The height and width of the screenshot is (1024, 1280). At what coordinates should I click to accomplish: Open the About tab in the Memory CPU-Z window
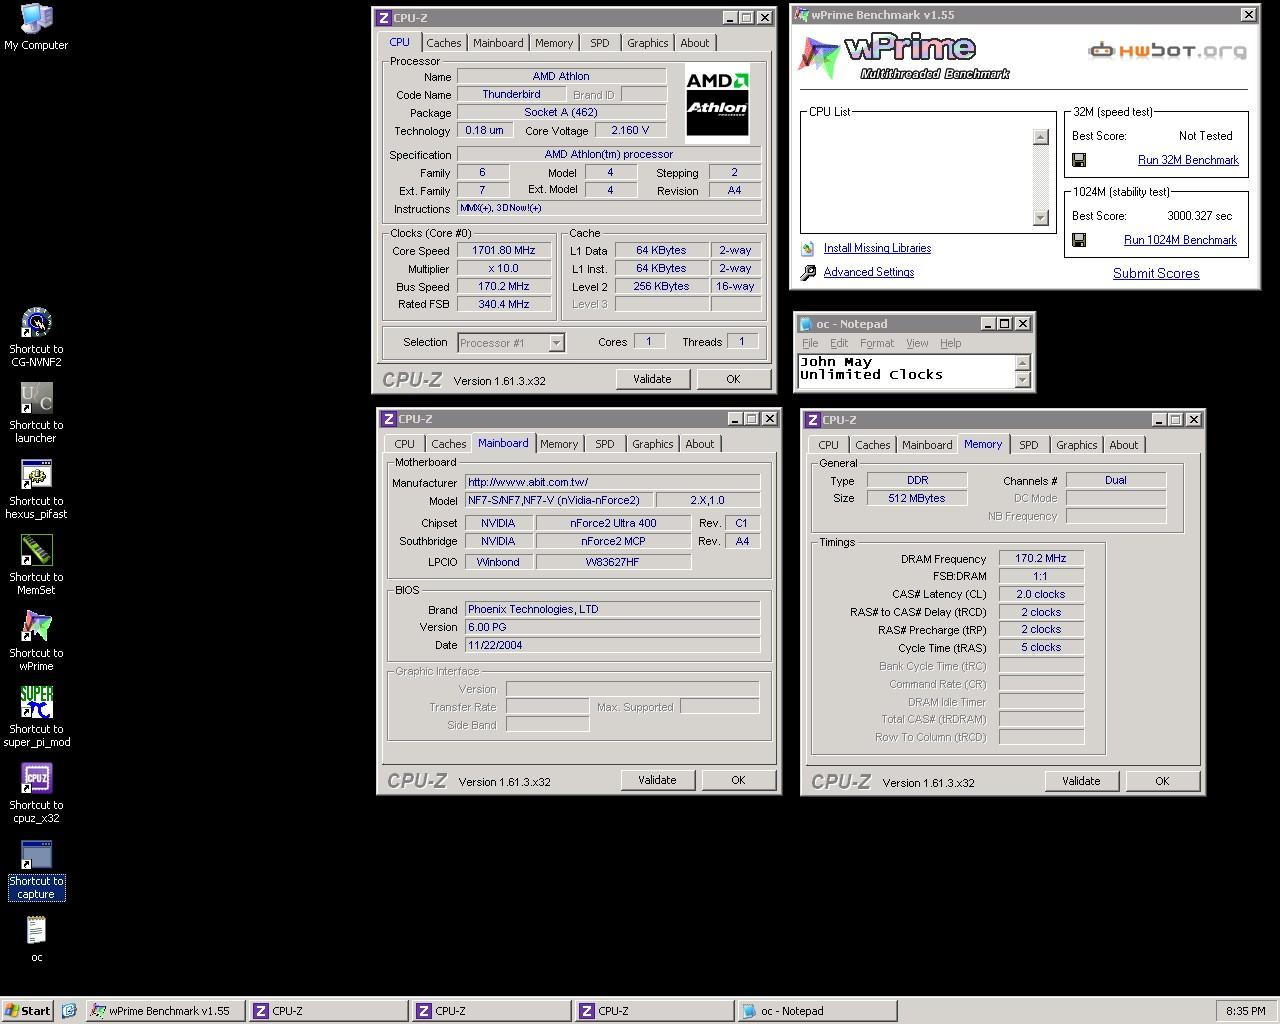pos(1124,445)
